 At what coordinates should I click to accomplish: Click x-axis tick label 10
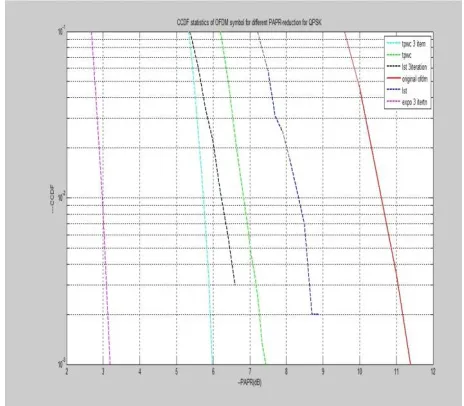(x=360, y=371)
